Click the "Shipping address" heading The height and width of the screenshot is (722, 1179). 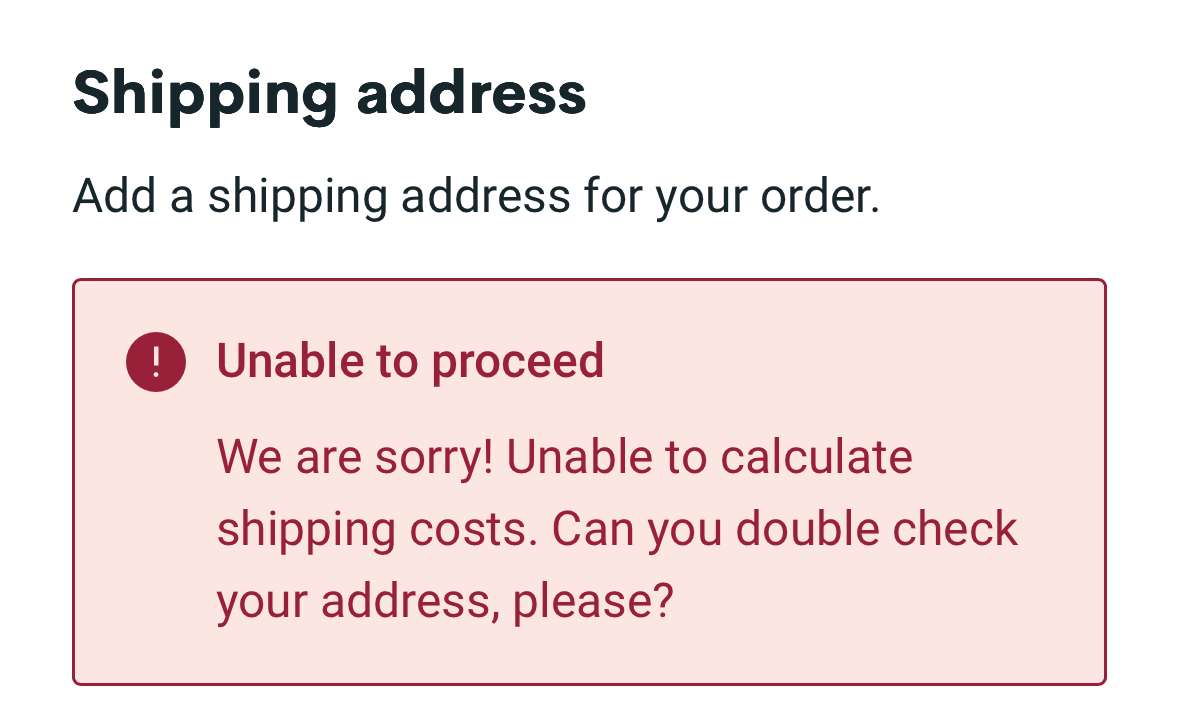(x=329, y=93)
